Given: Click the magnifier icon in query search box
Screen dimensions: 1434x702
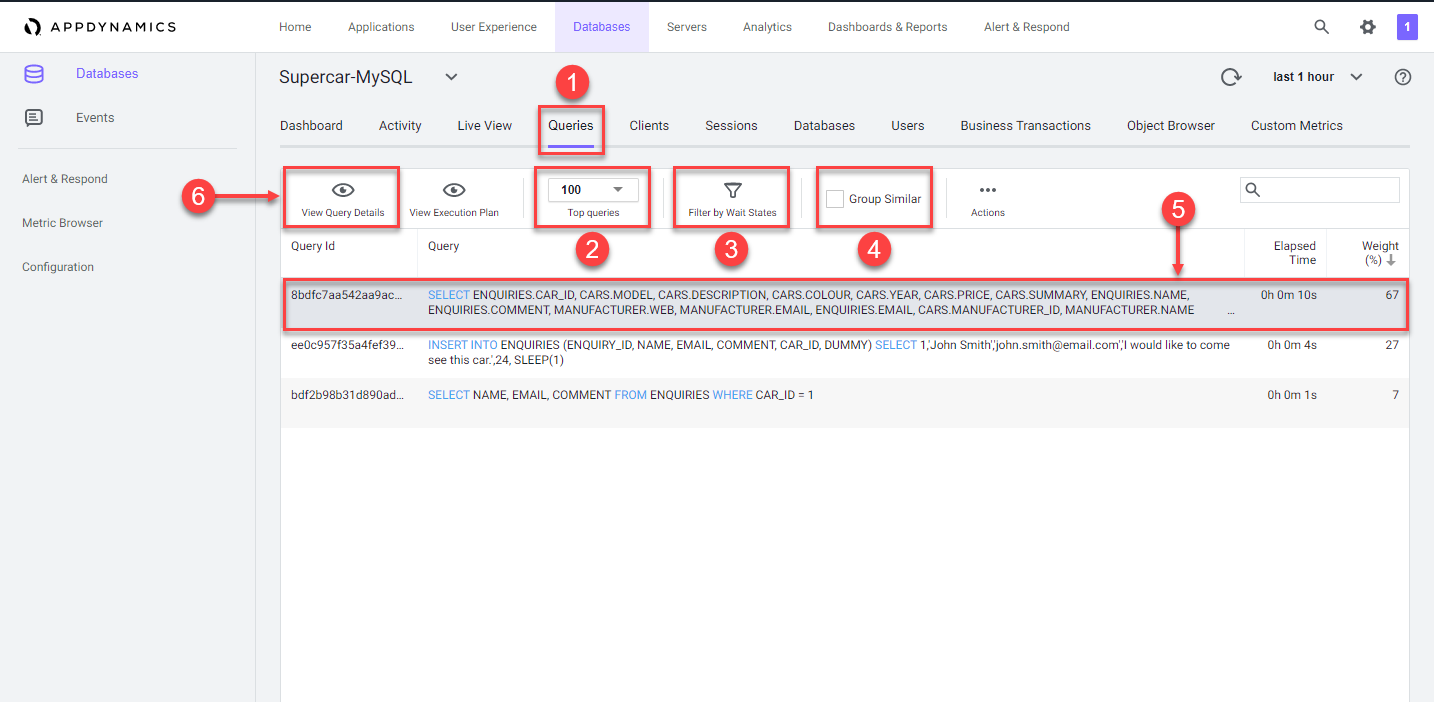Looking at the screenshot, I should [1253, 190].
